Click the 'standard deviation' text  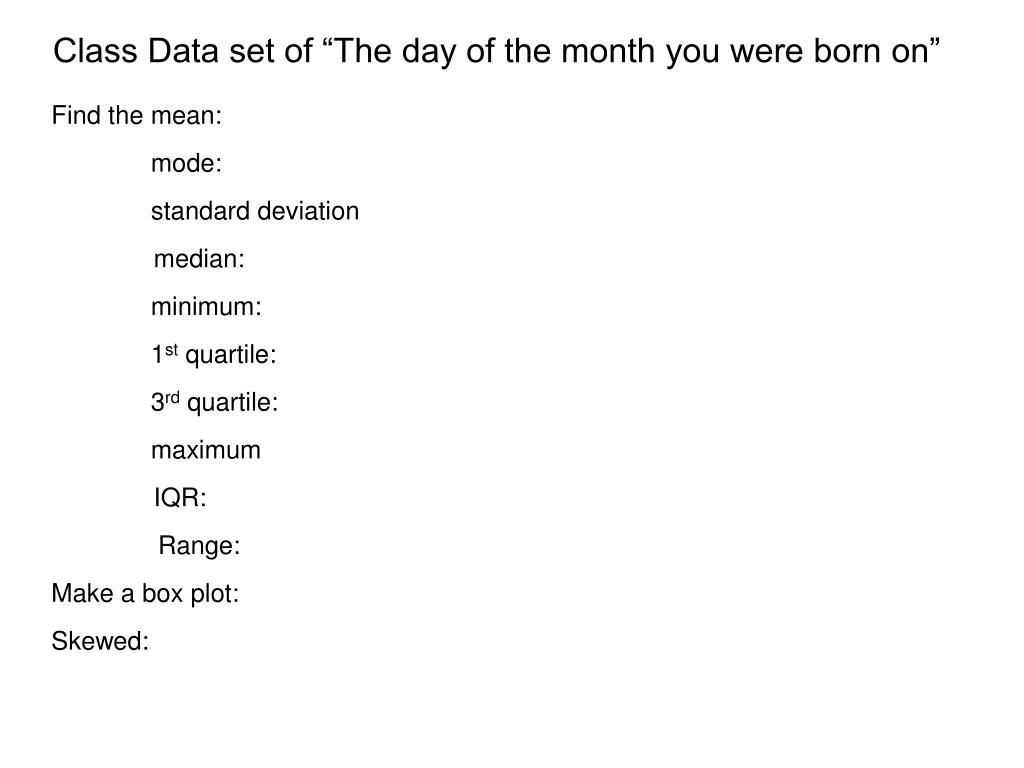click(x=255, y=211)
